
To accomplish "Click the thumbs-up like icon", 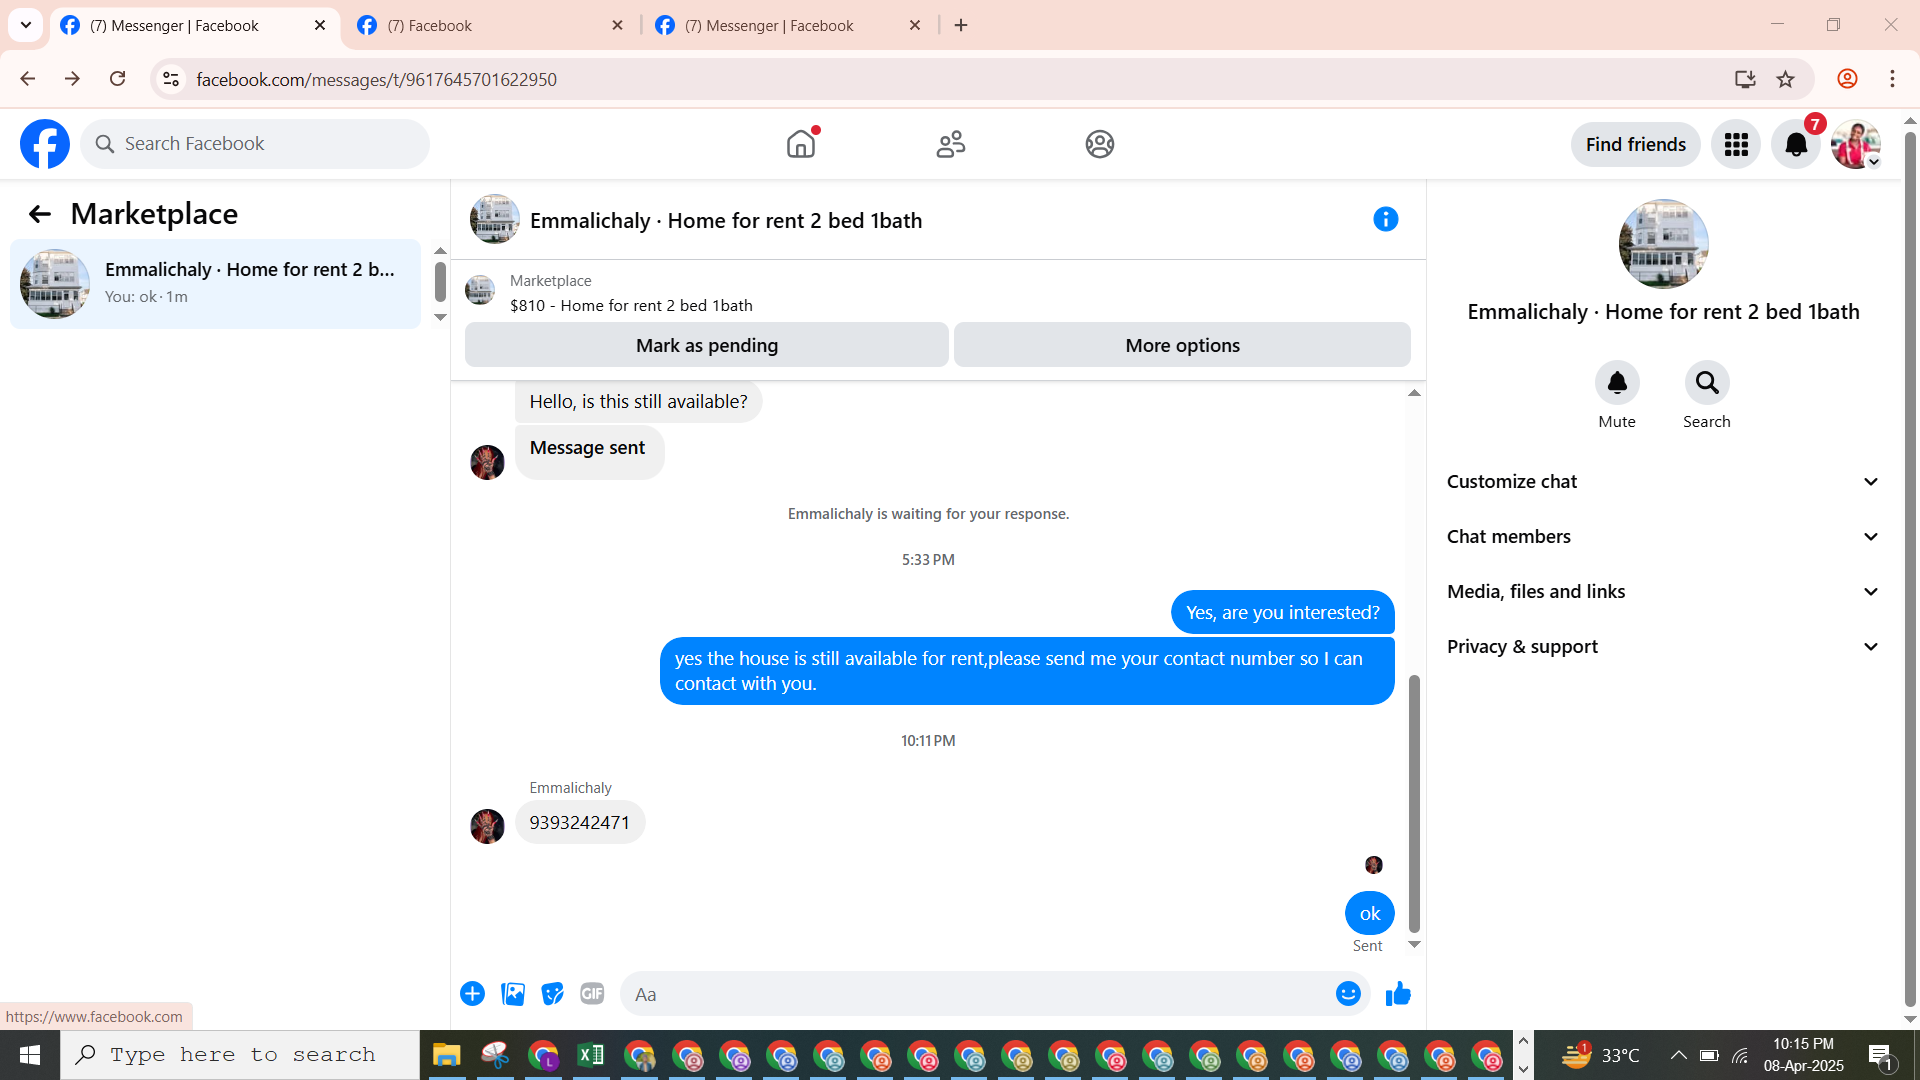I will tap(1398, 994).
